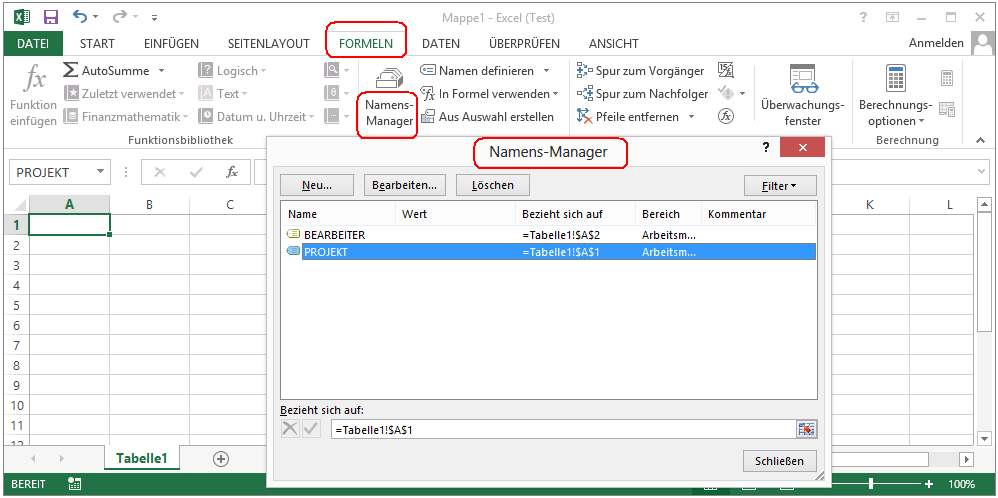Open the Filter dropdown in Namens-Manager

pos(780,185)
